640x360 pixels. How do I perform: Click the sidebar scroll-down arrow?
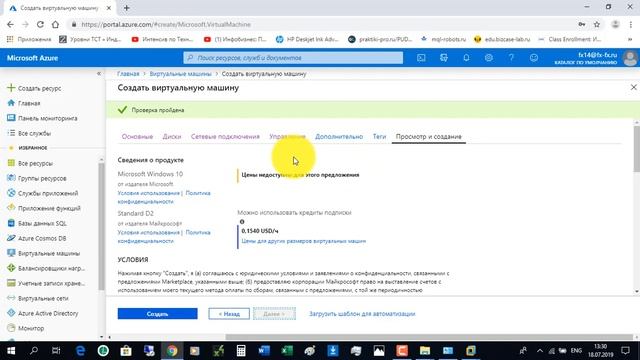(102, 337)
